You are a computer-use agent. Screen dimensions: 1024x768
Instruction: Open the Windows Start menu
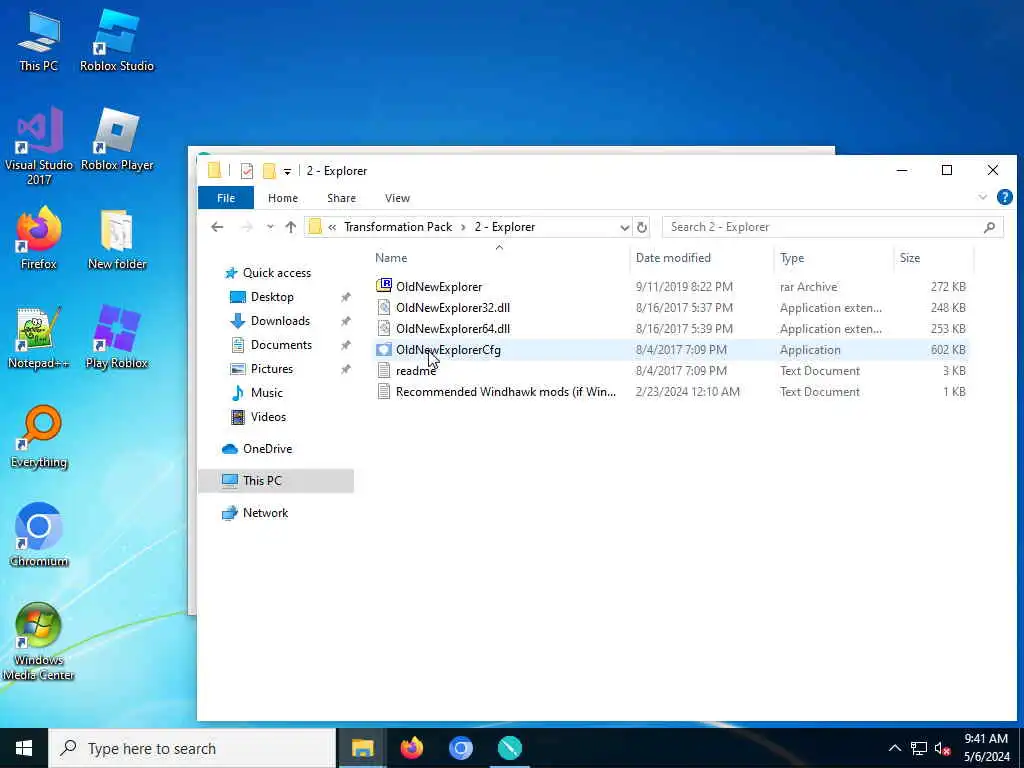[x=24, y=748]
